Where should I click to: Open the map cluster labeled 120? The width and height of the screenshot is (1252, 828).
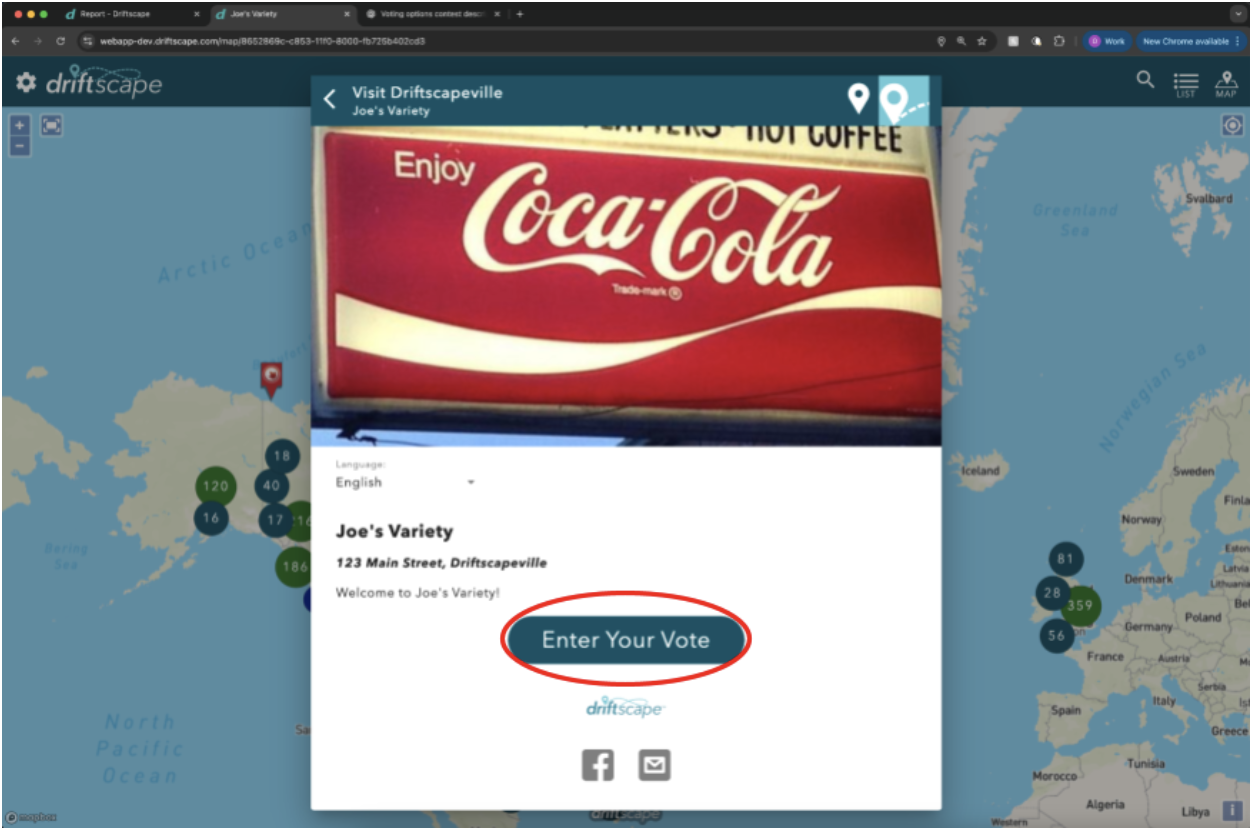(215, 487)
